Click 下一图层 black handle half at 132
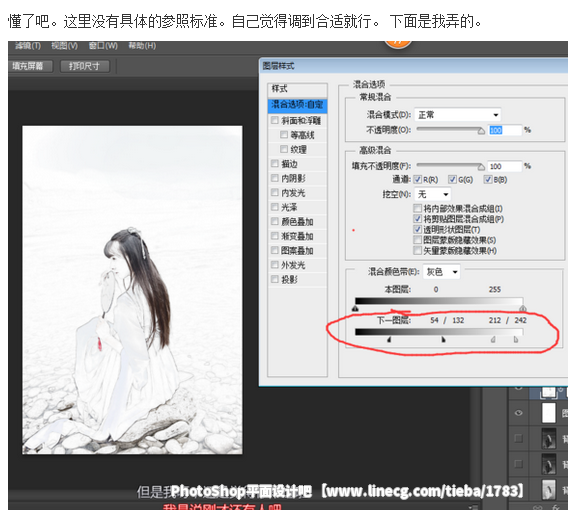The image size is (579, 510). click(443, 339)
